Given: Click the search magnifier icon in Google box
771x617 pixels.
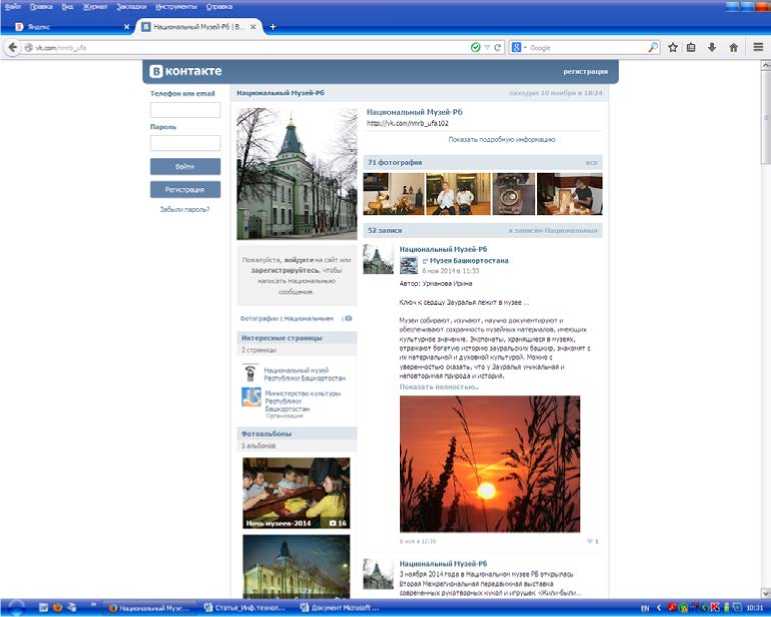Looking at the screenshot, I should click(x=653, y=47).
